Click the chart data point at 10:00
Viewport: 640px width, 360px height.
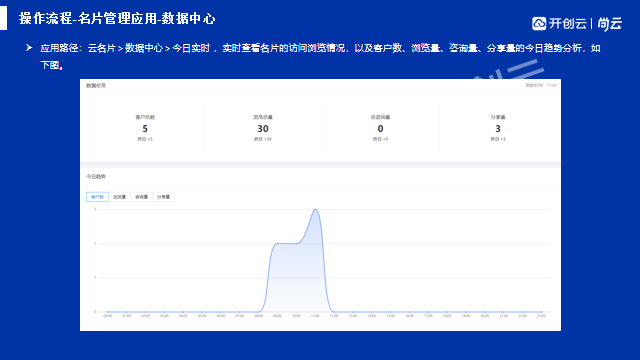point(296,244)
